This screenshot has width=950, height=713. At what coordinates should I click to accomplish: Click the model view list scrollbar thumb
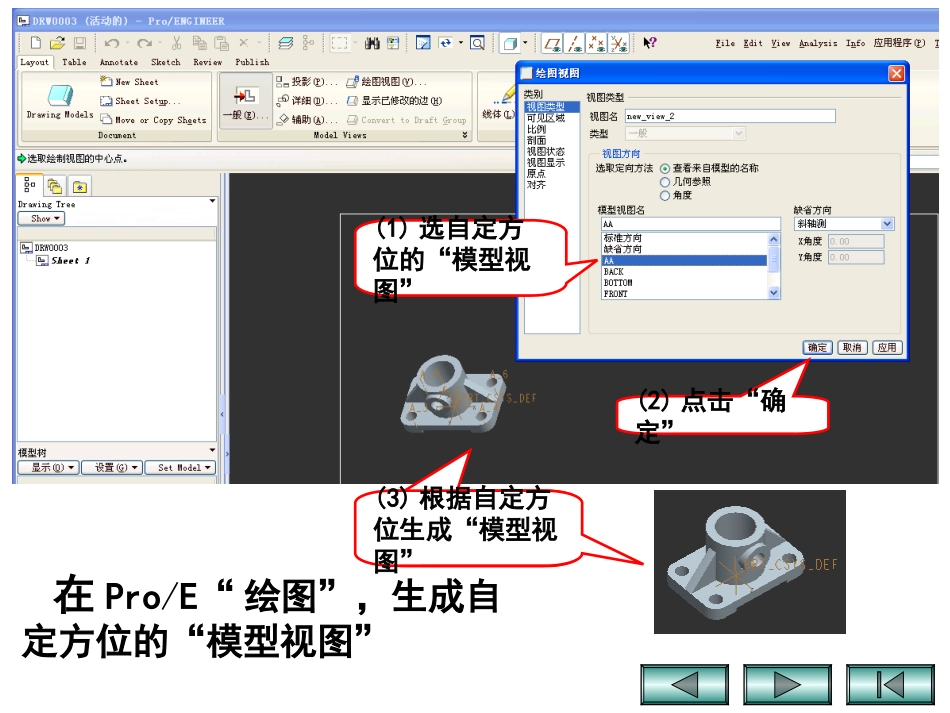774,260
